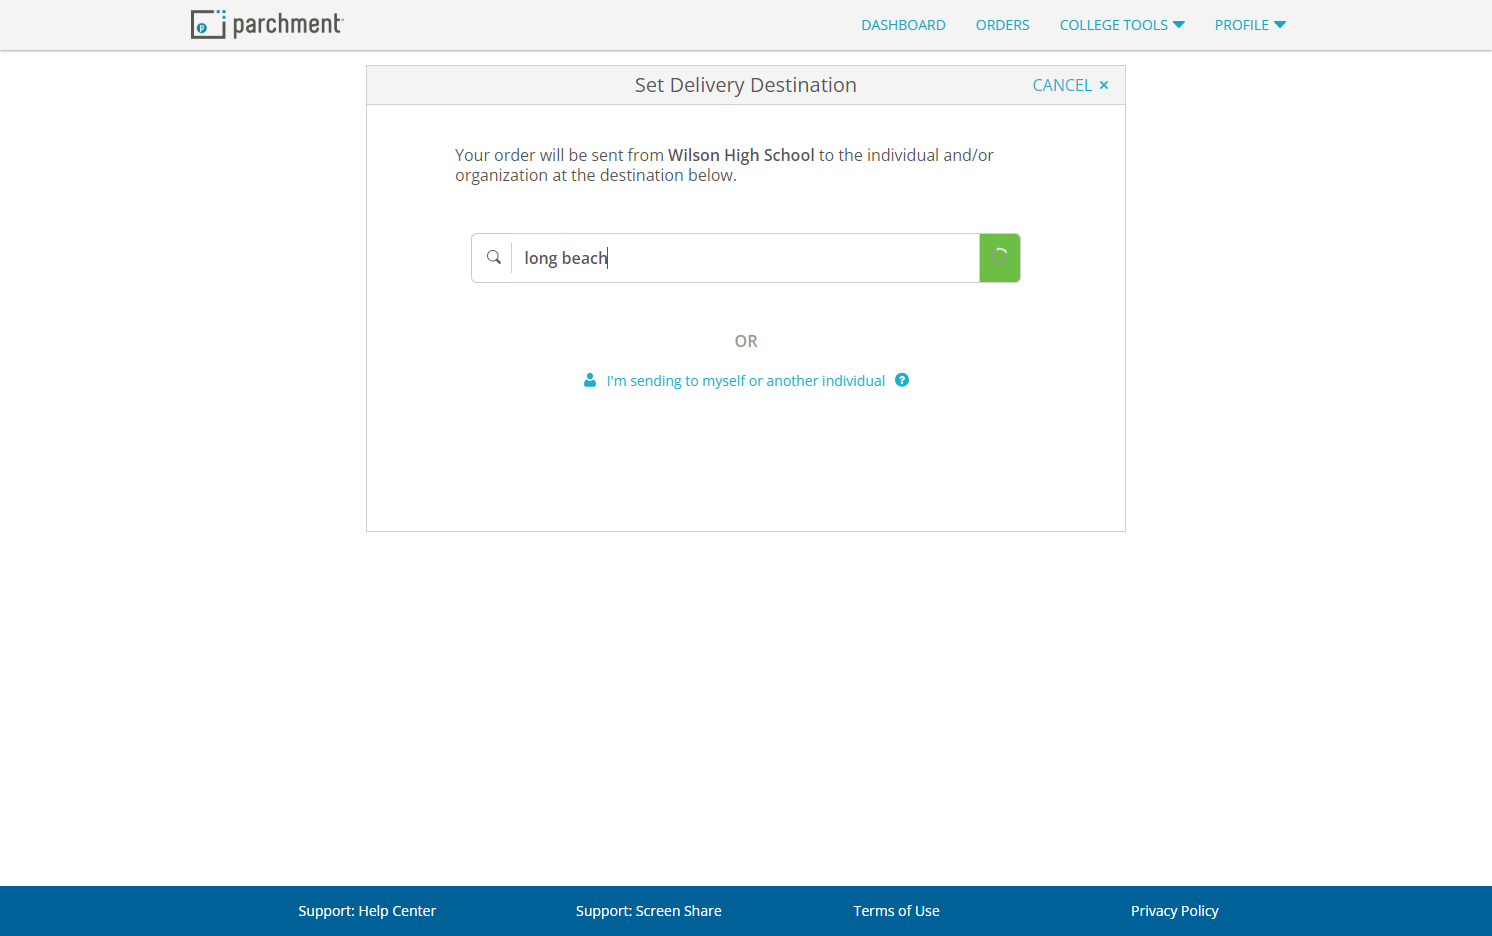Expand the College Tools dropdown

tap(1122, 25)
